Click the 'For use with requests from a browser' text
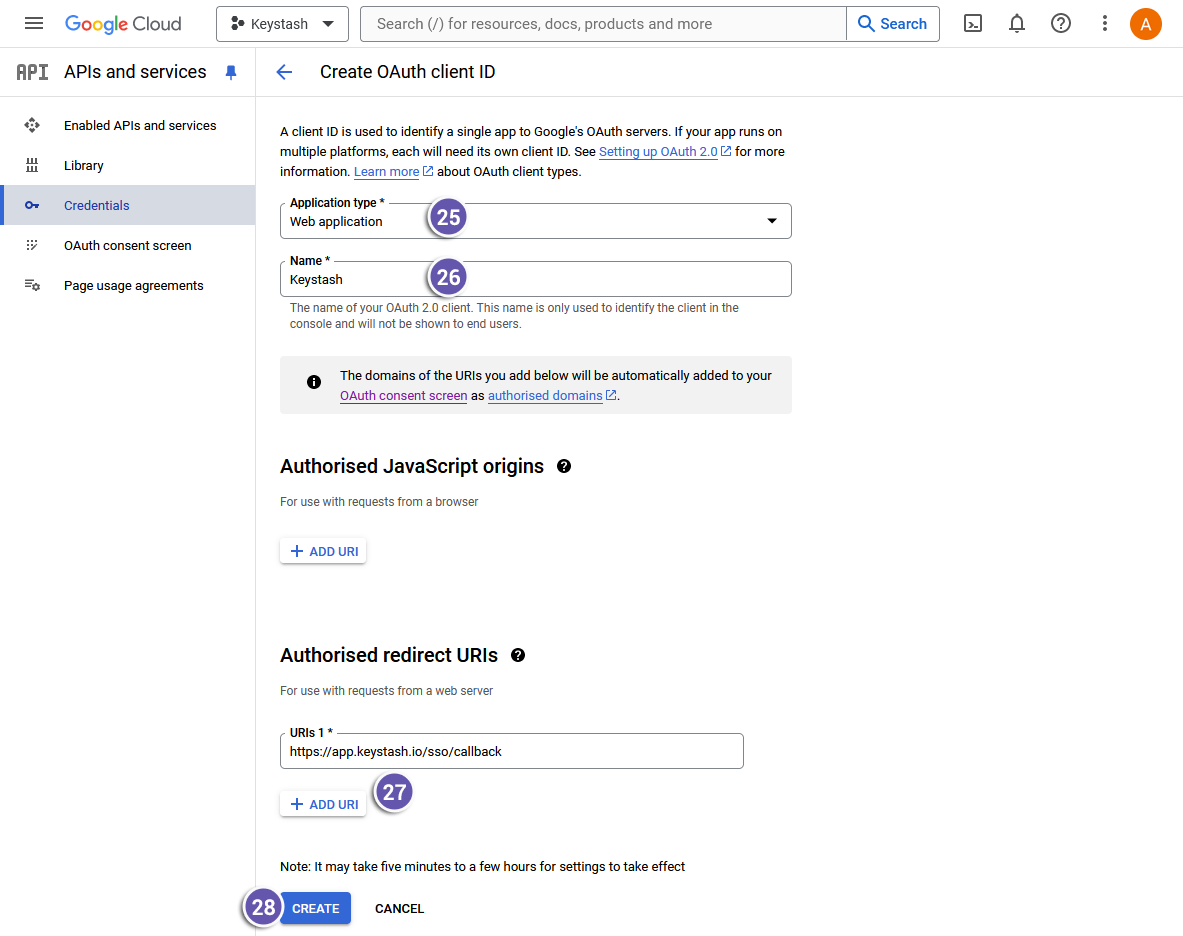 pos(379,502)
